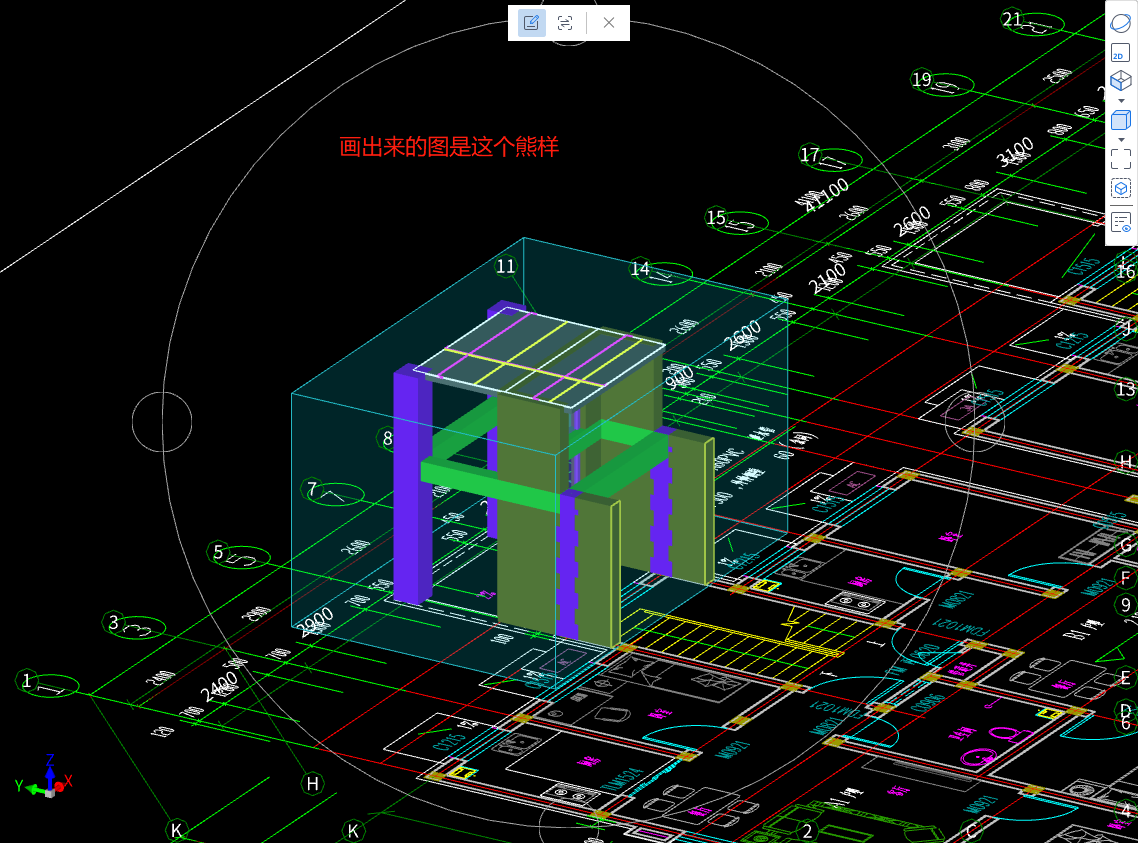Click grid axis bubble 14
This screenshot has height=843, width=1138.
639,269
